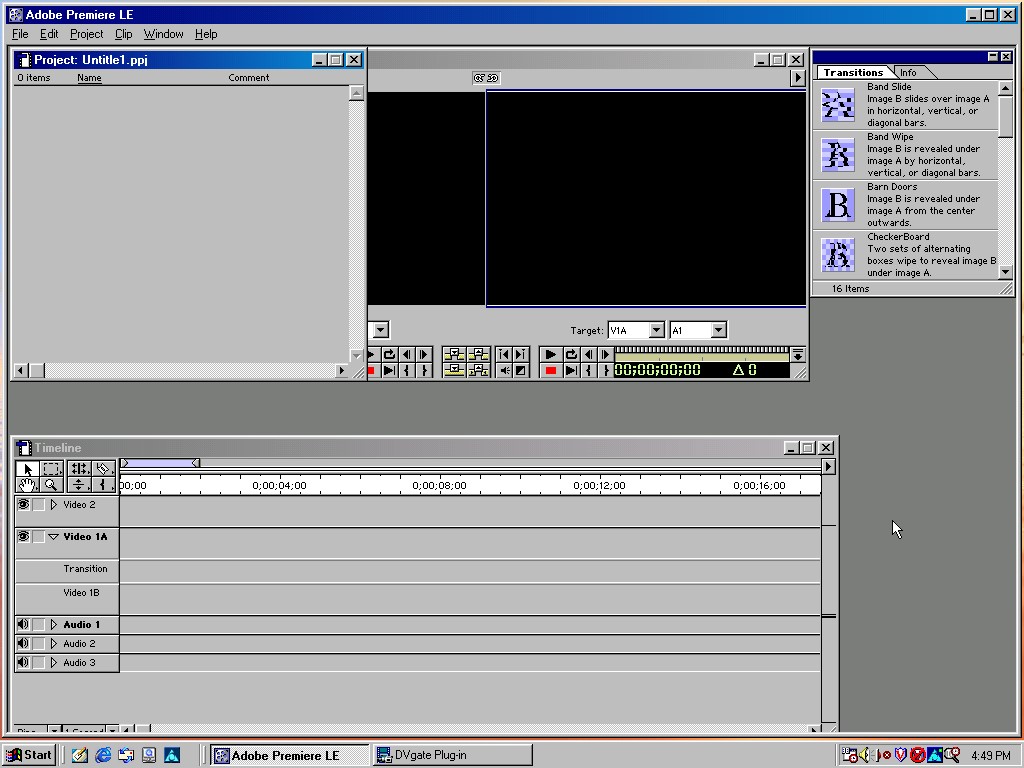The height and width of the screenshot is (768, 1024).
Task: Expand the Video 2 track
Action: [54, 504]
